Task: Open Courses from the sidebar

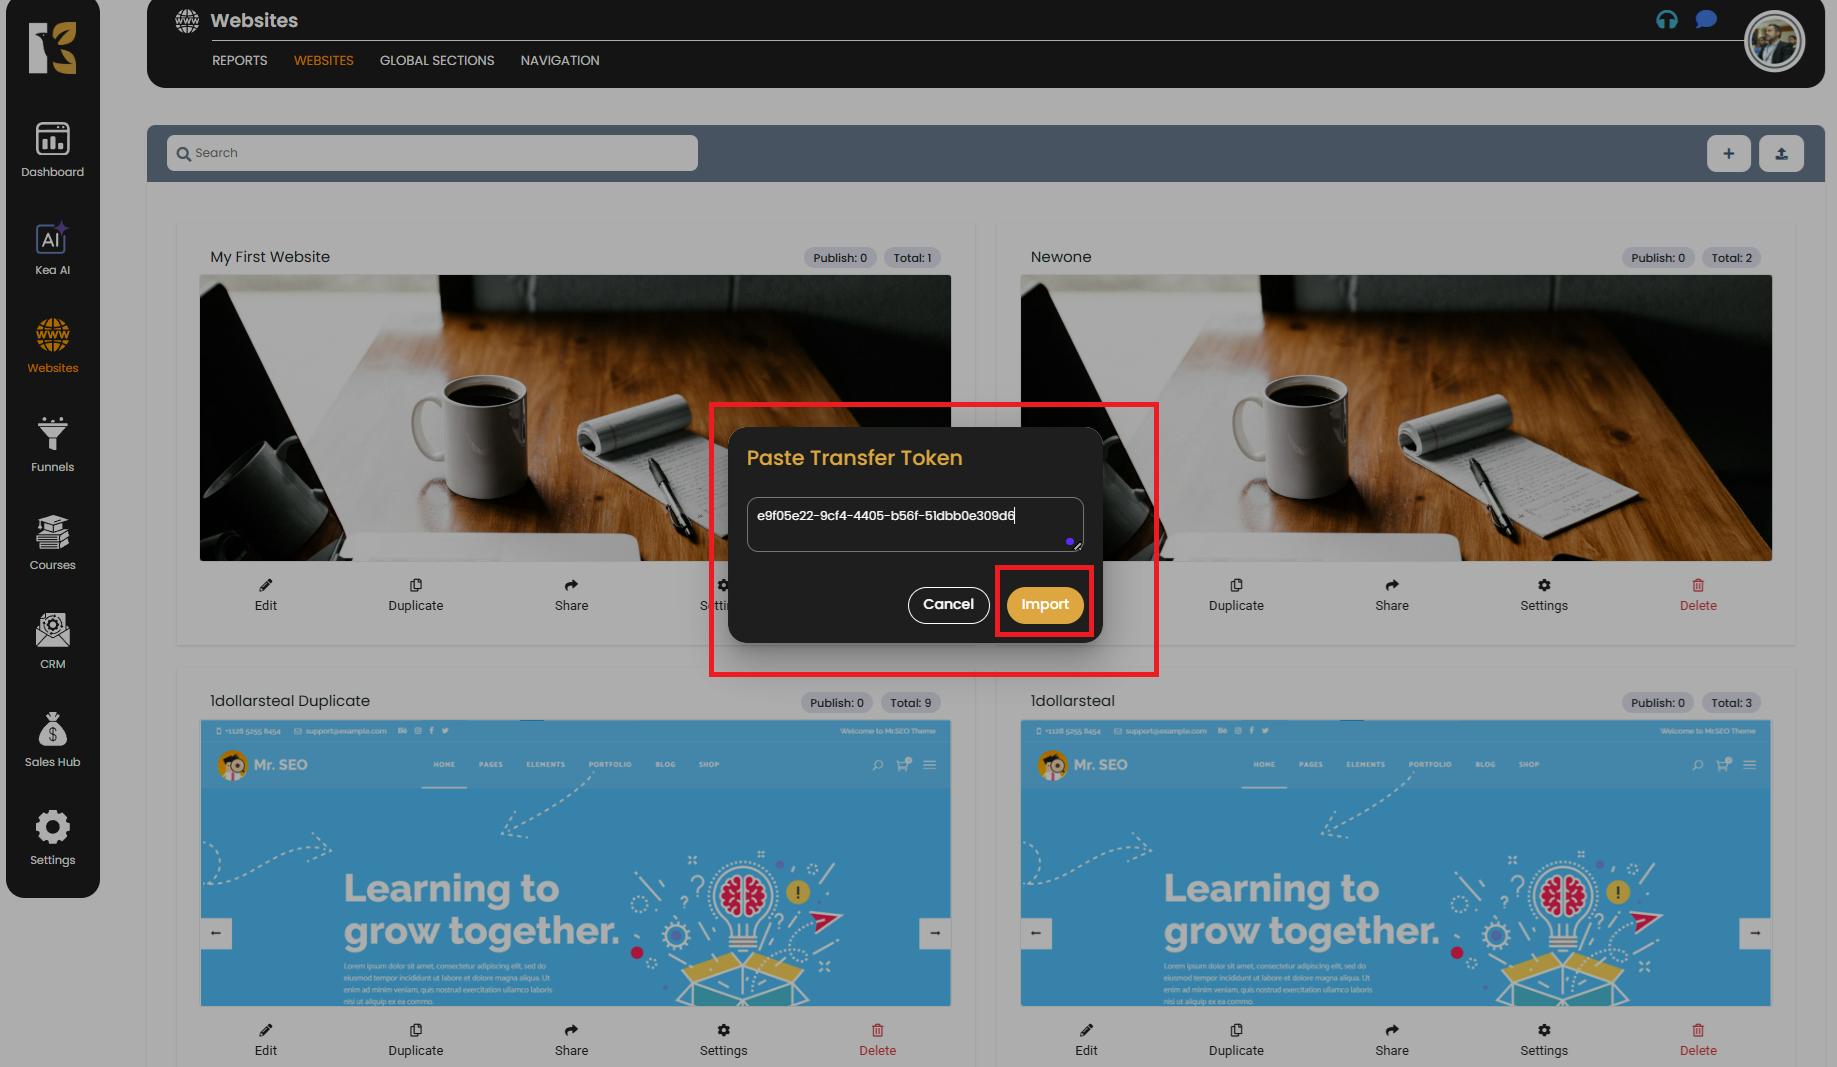Action: 52,542
